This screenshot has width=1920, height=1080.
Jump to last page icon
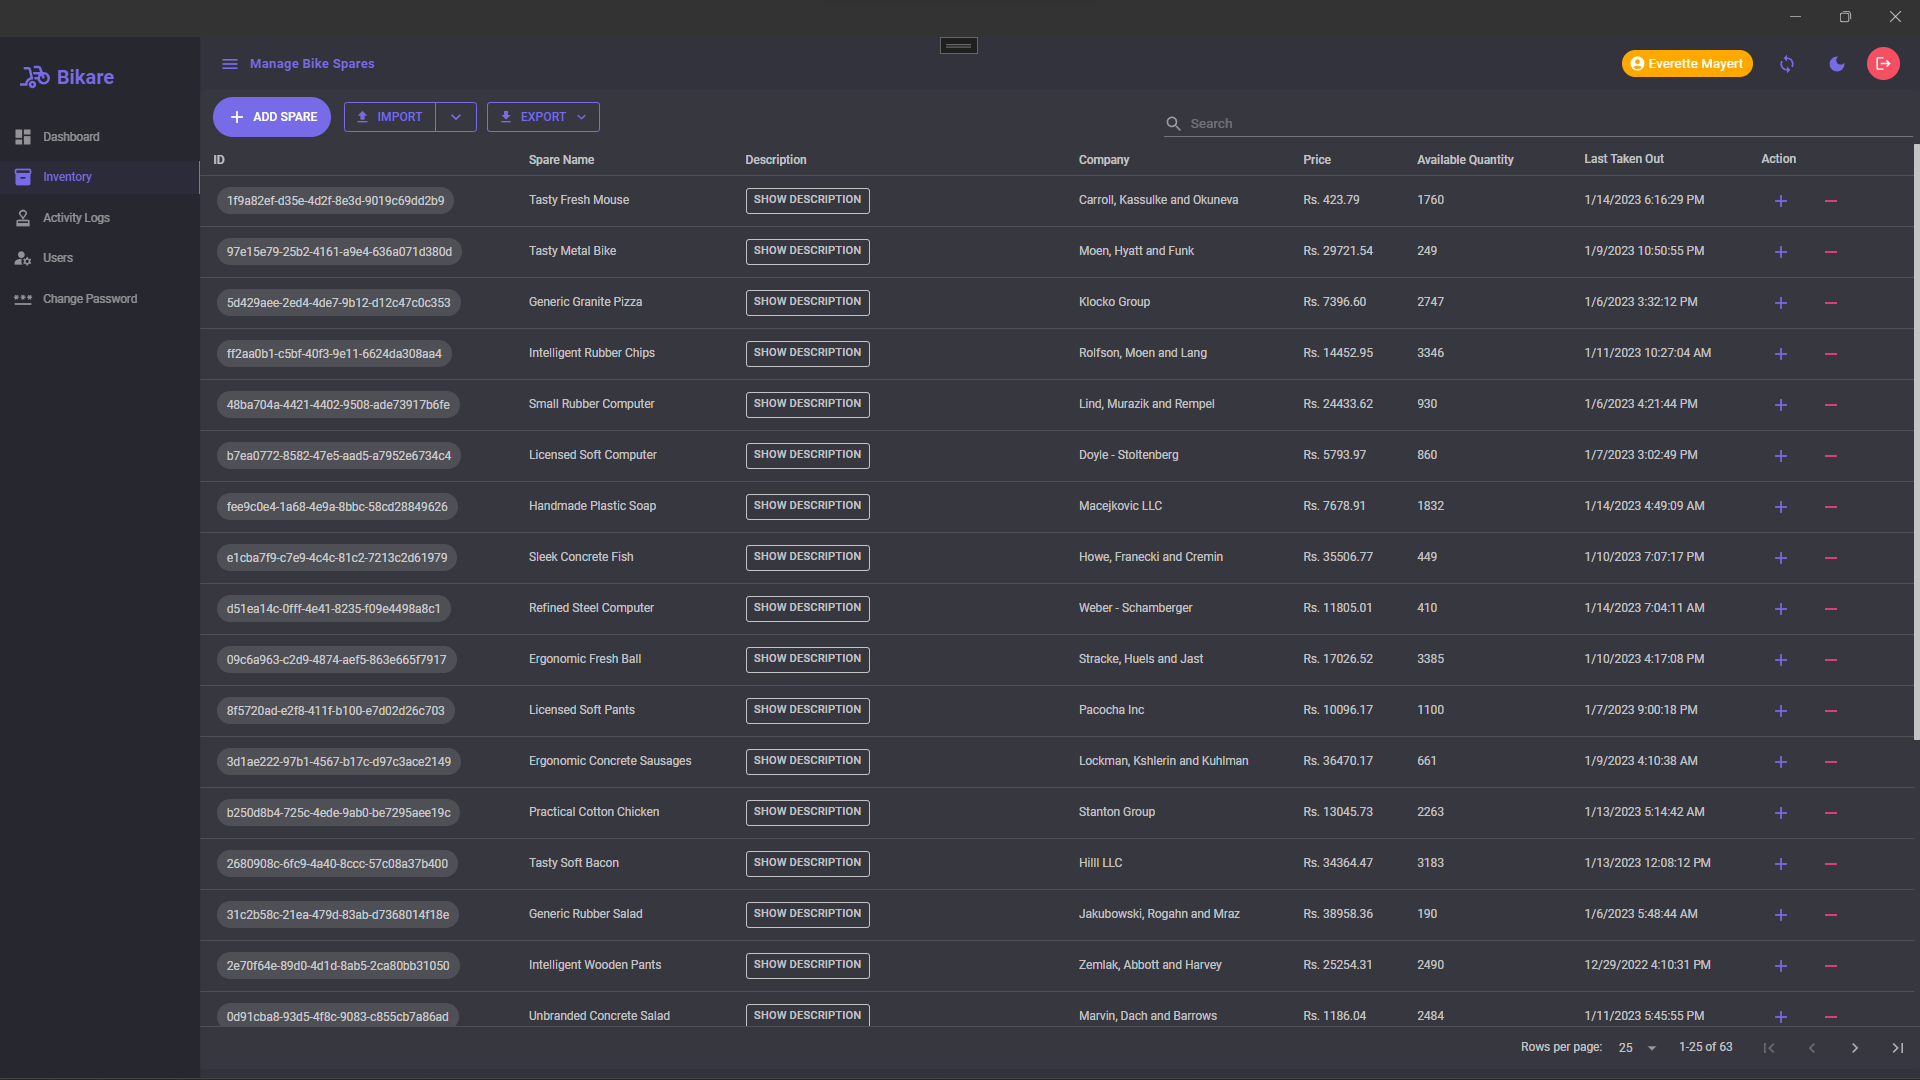point(1897,1048)
